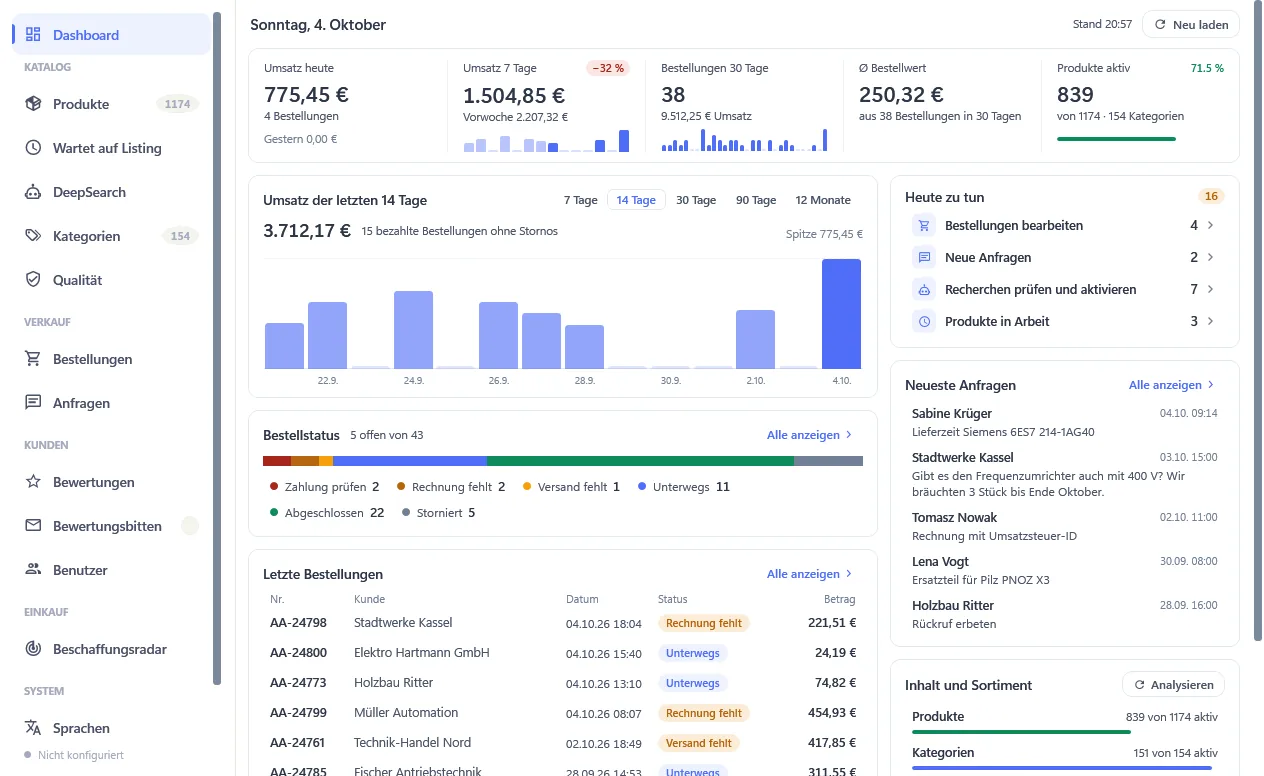Click the Produkte box icon in sidebar

tap(33, 104)
